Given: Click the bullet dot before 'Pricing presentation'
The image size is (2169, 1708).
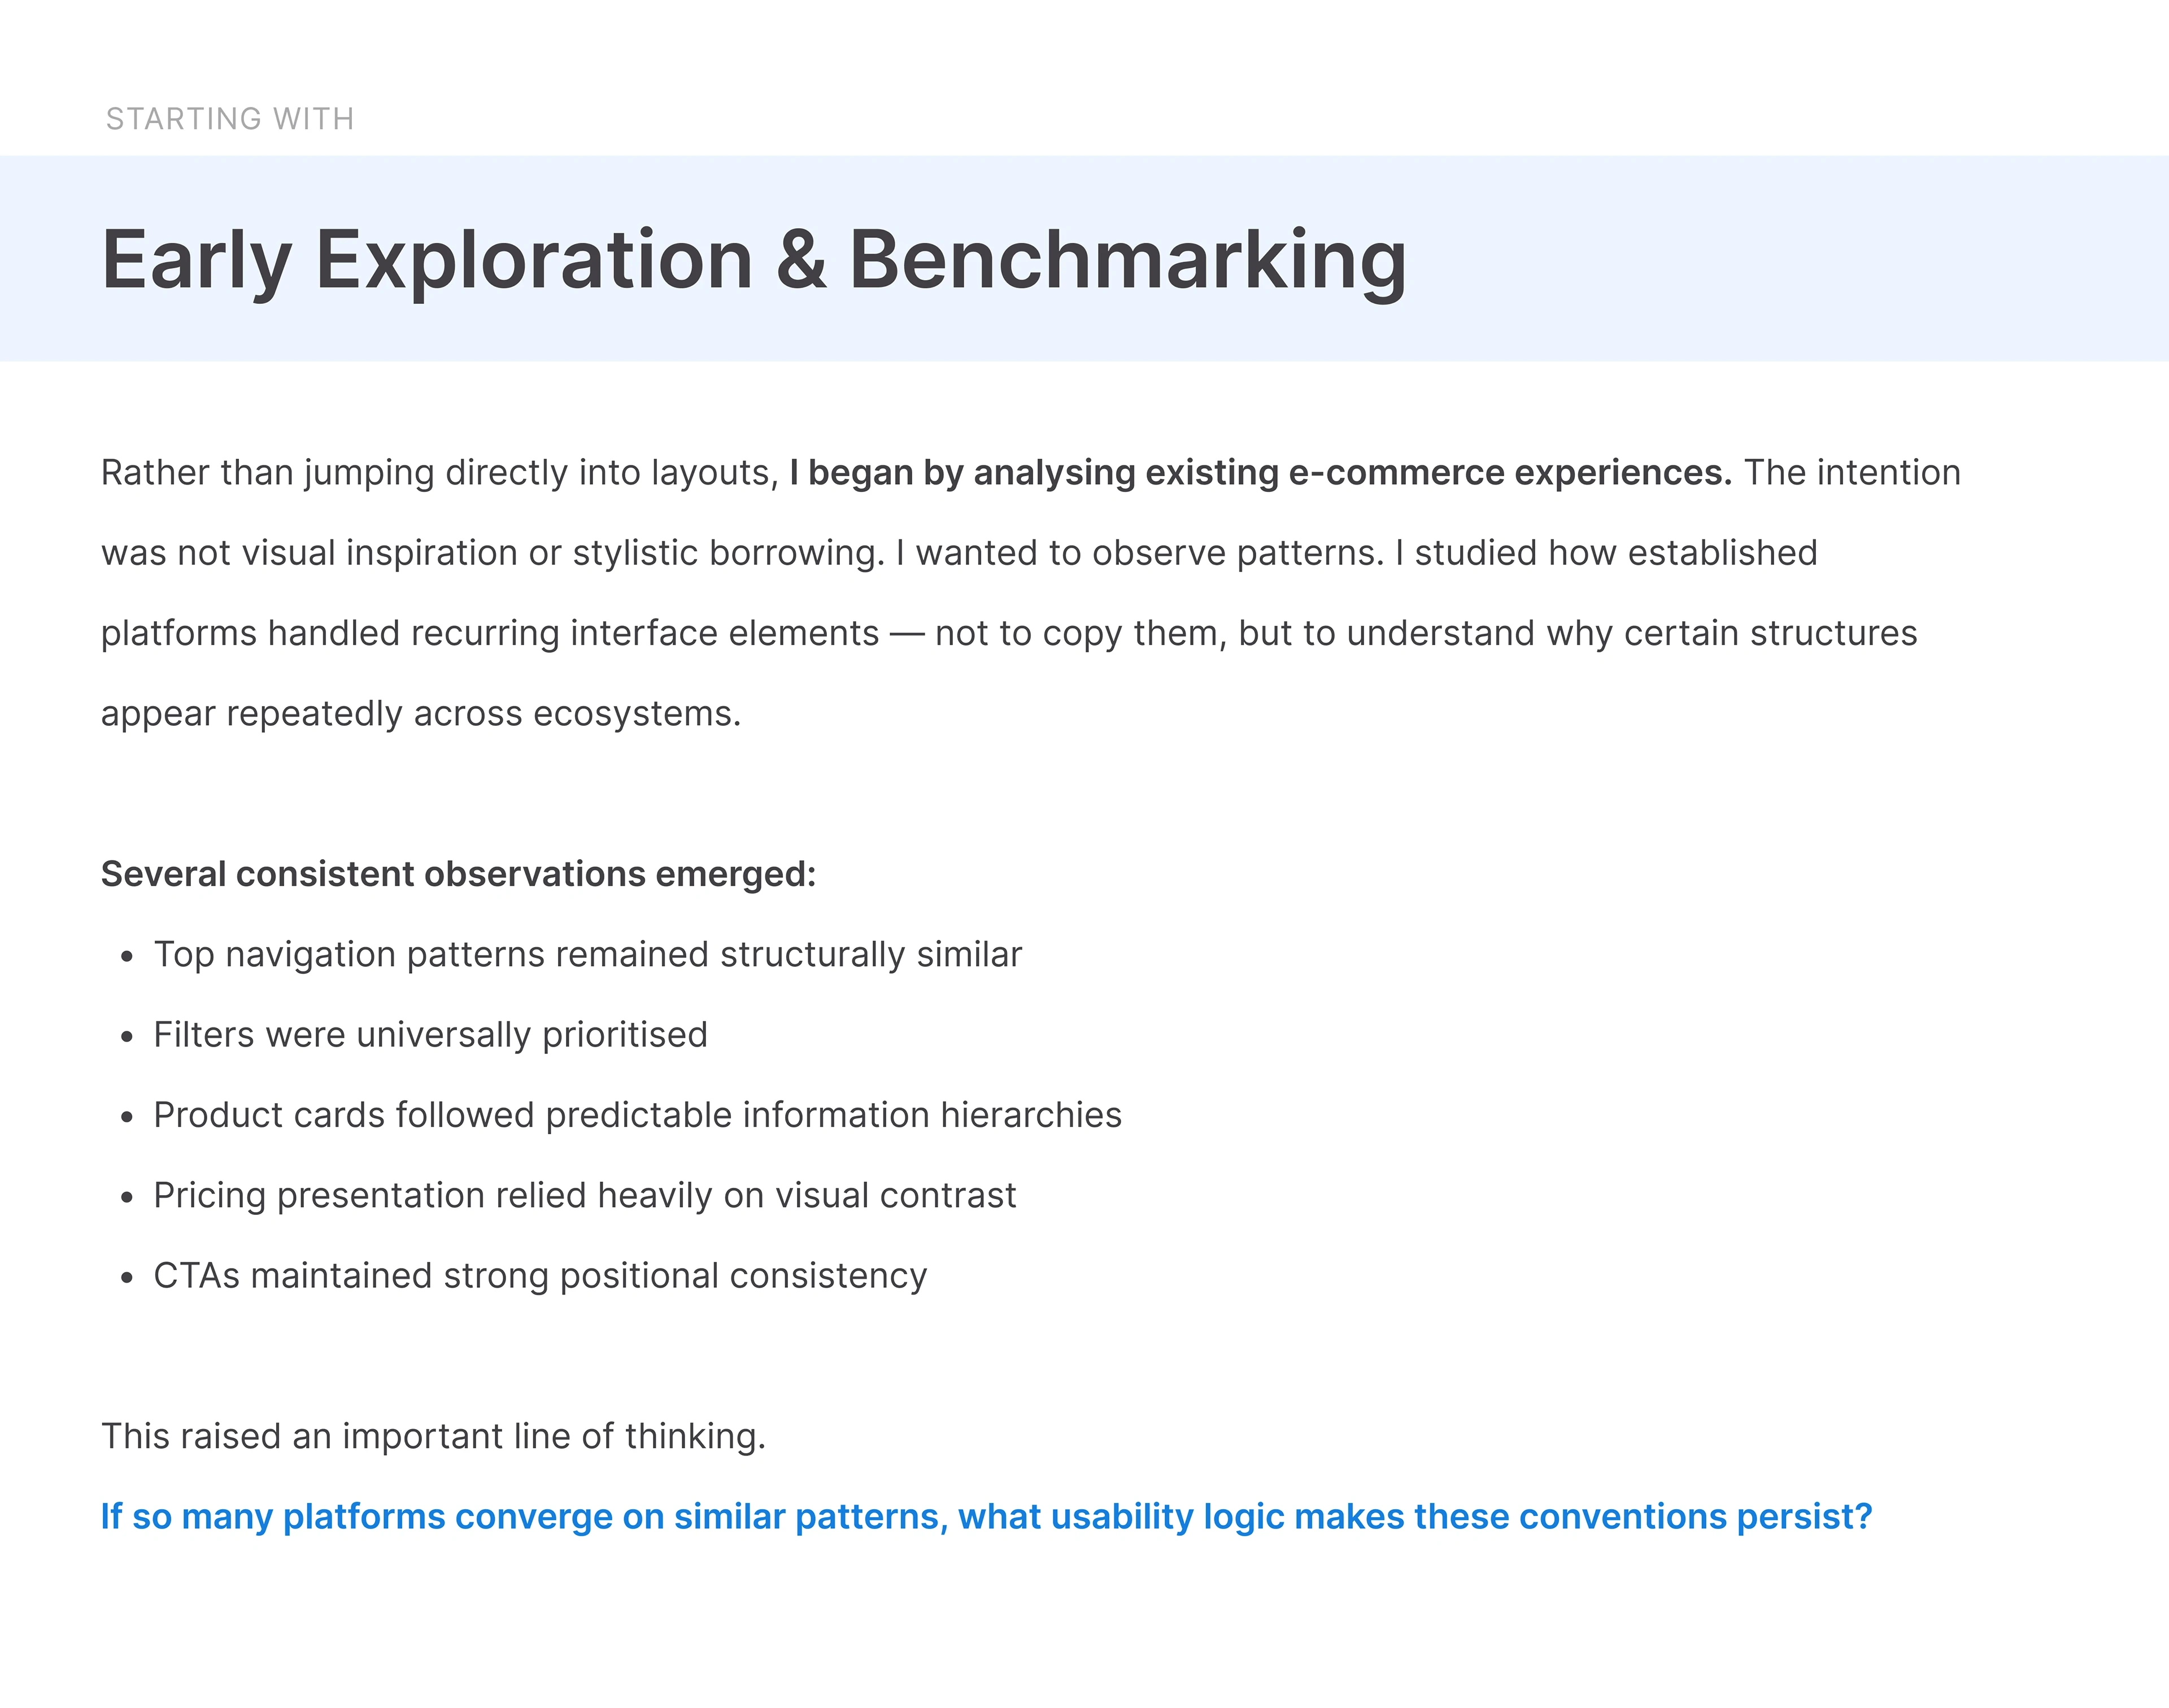Looking at the screenshot, I should click(x=126, y=1198).
